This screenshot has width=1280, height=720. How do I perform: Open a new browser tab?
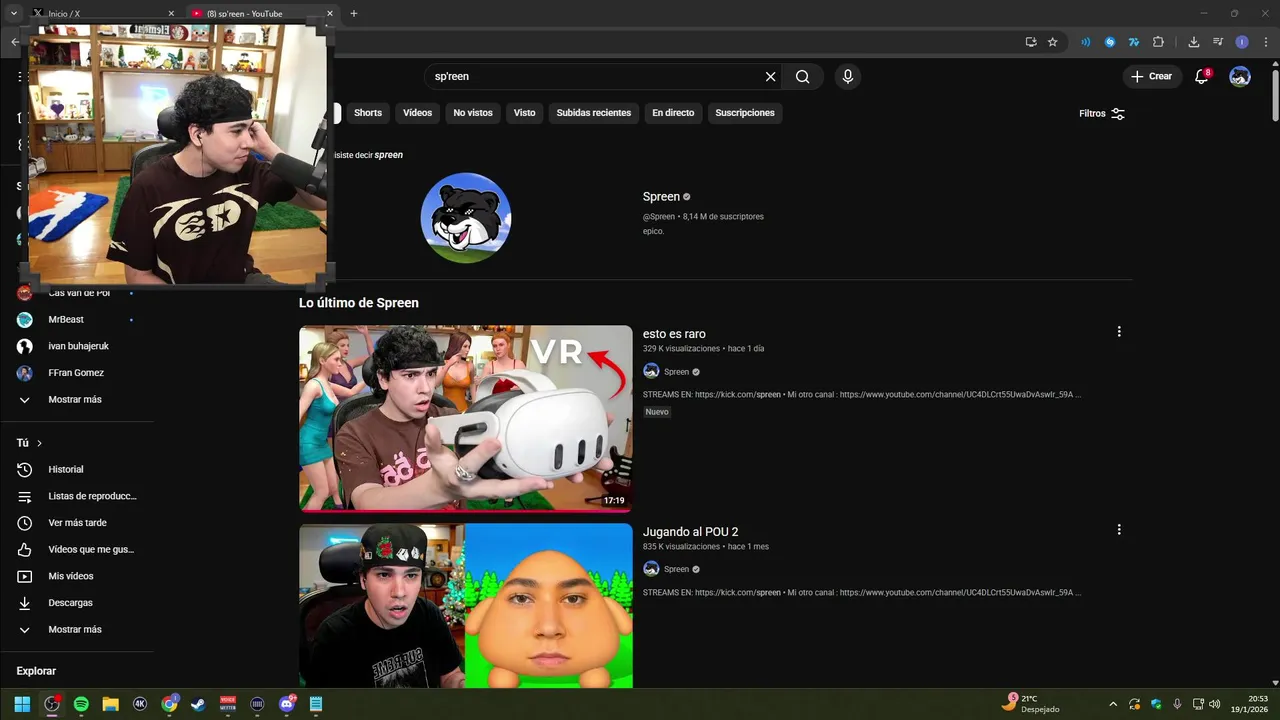pyautogui.click(x=353, y=14)
